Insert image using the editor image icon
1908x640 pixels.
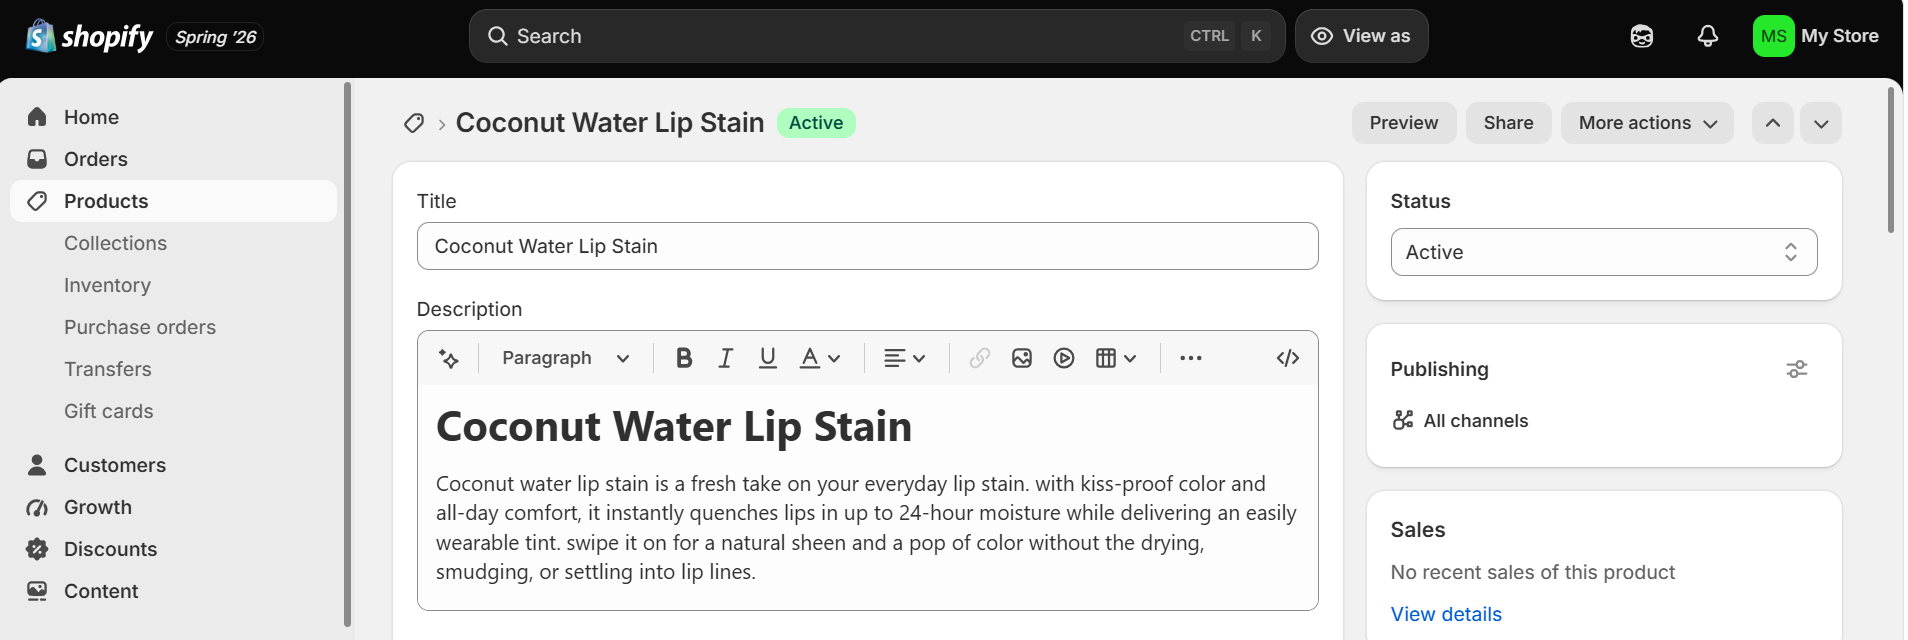[1022, 358]
